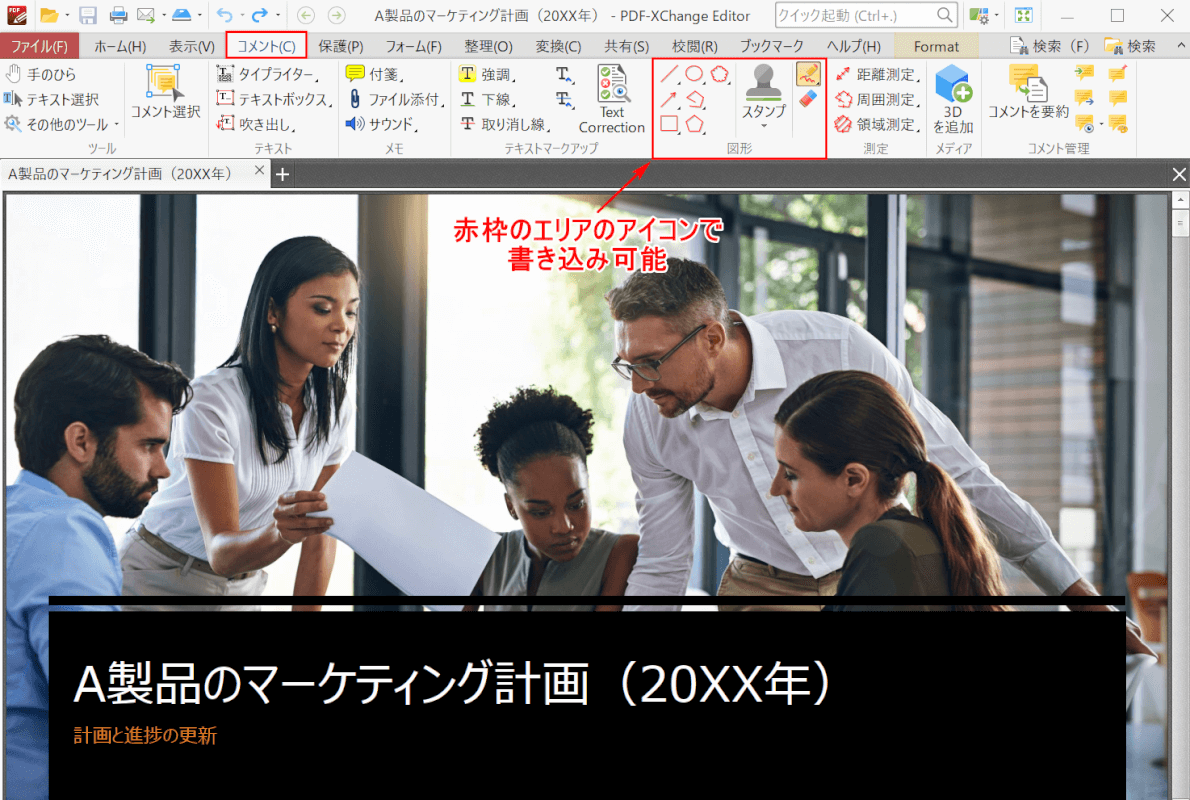Image resolution: width=1190 pixels, height=800 pixels.
Task: Switch to the Convert (変換) tab
Action: click(558, 46)
